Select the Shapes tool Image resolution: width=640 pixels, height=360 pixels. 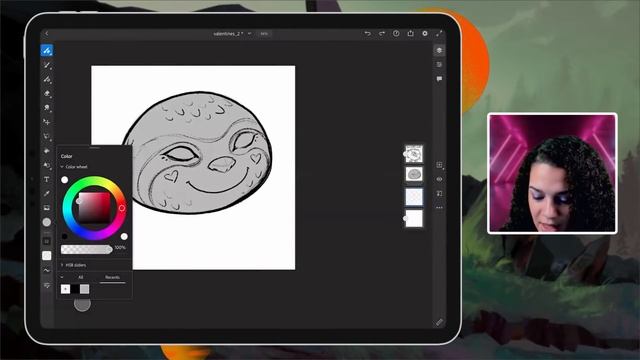coord(47,165)
